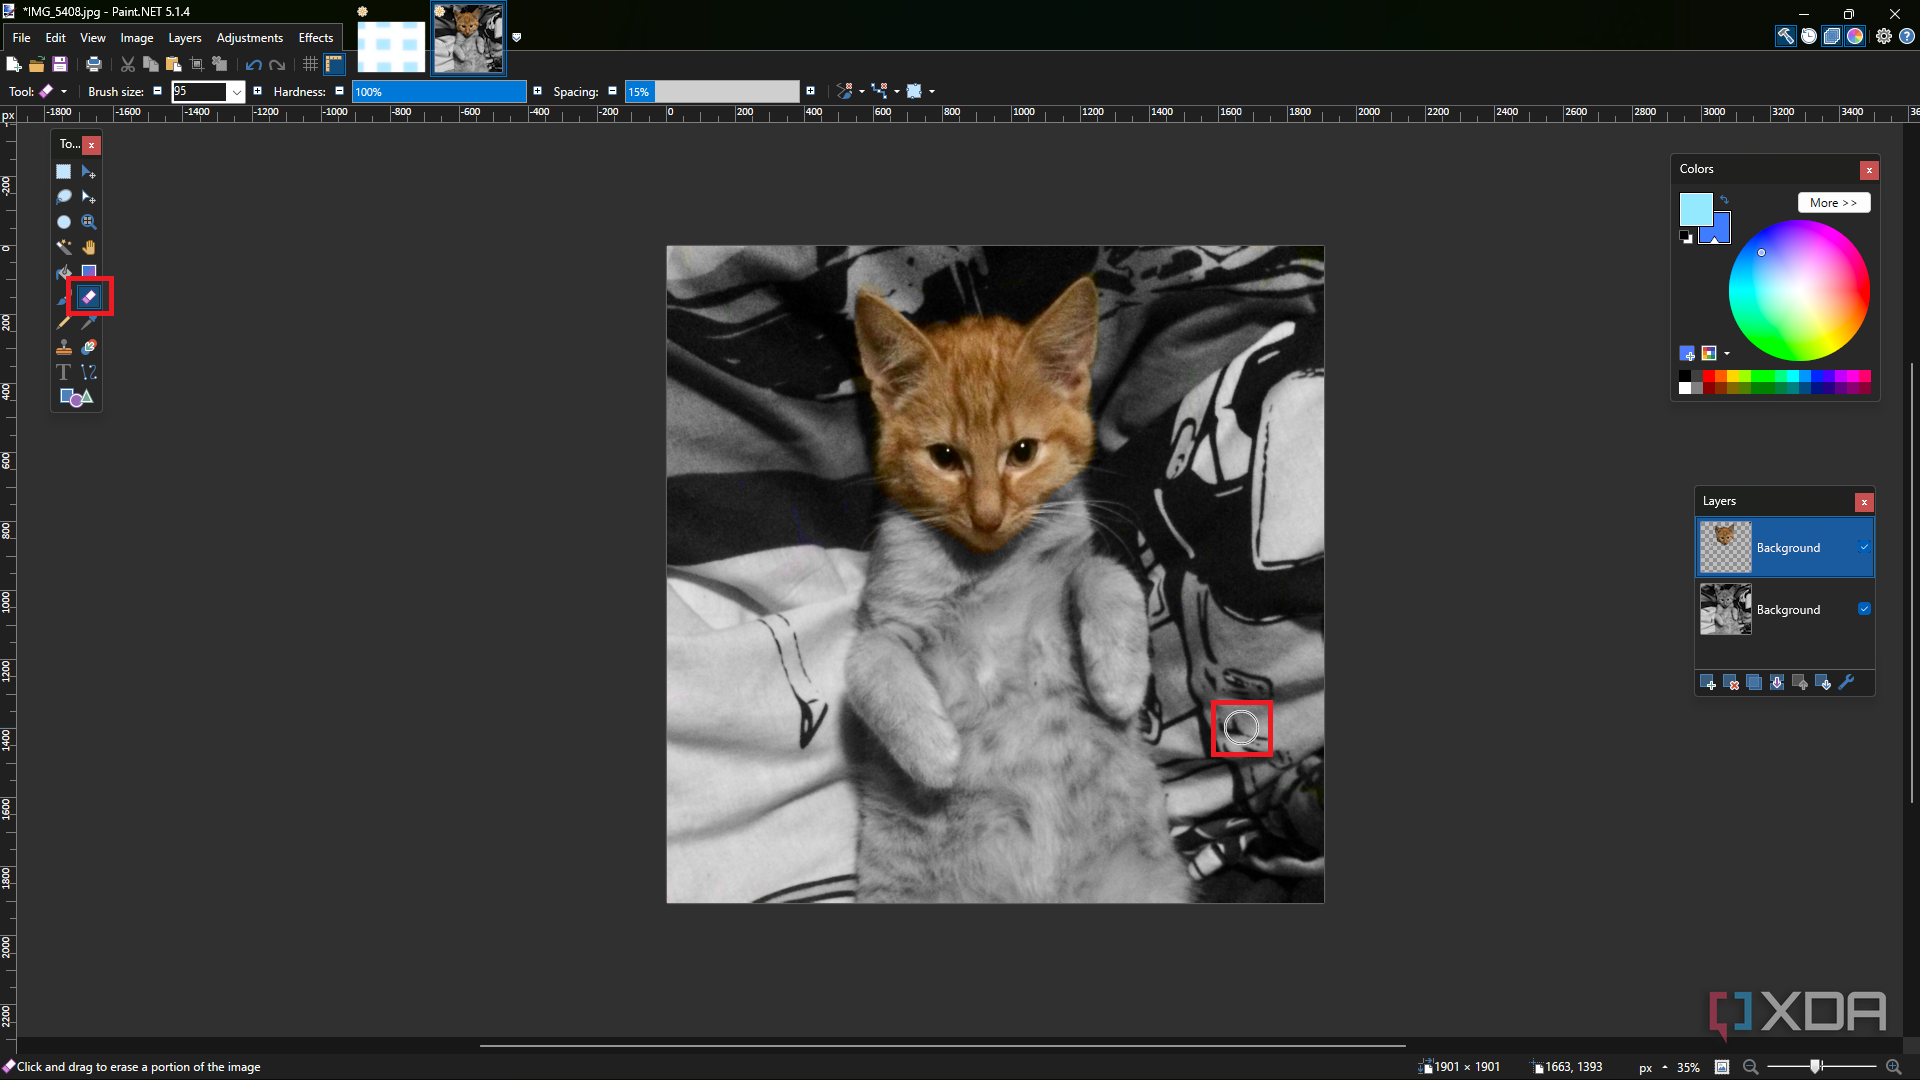Viewport: 1920px width, 1080px height.
Task: Toggle visibility of top Background layer
Action: [x=1864, y=547]
